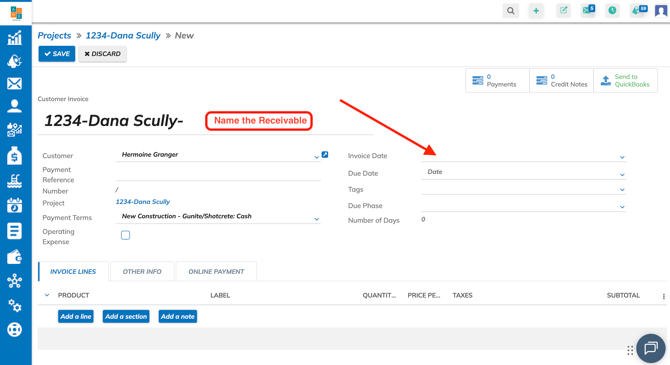Open the wallet sidebar icon
Image resolution: width=670 pixels, height=365 pixels.
click(15, 256)
